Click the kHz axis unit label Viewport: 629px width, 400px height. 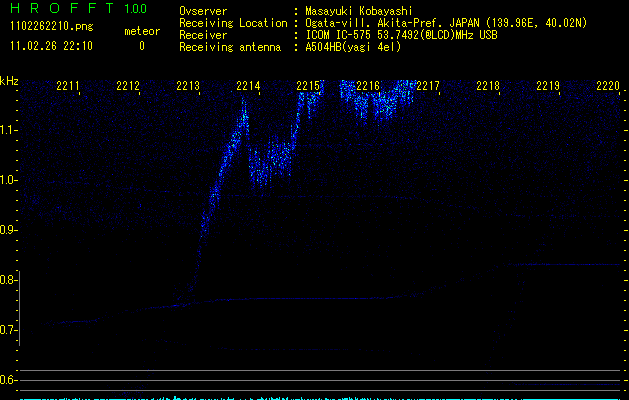(x=9, y=81)
